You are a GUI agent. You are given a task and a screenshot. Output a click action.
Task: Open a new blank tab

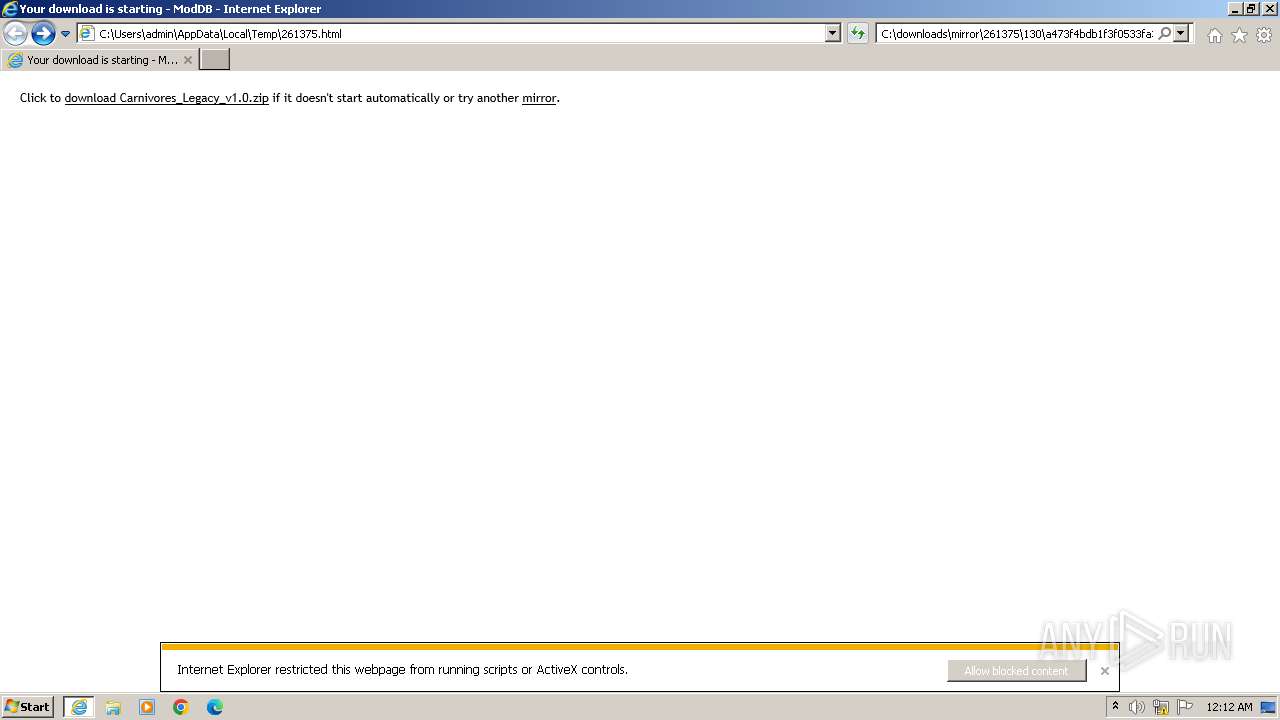coord(214,60)
